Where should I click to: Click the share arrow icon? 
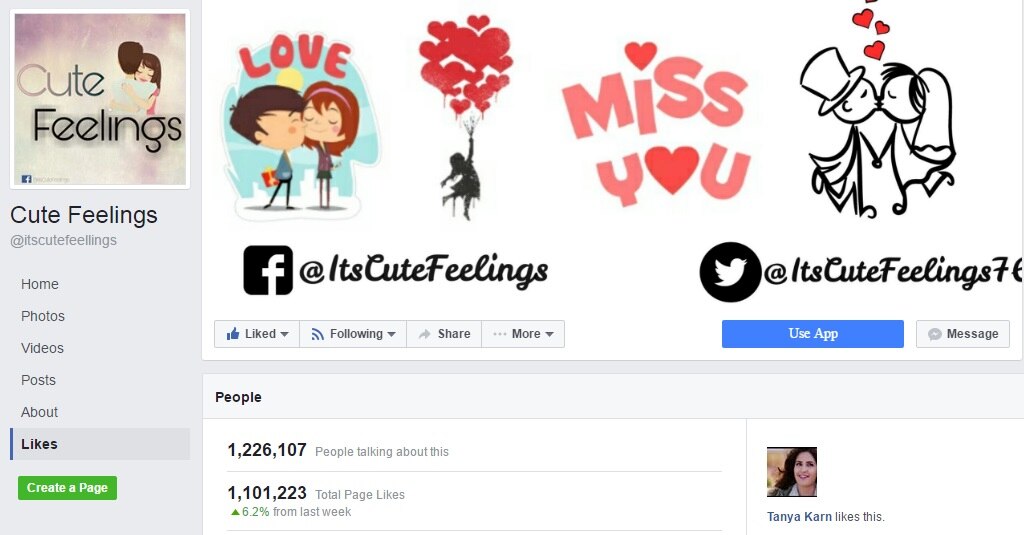pyautogui.click(x=424, y=334)
